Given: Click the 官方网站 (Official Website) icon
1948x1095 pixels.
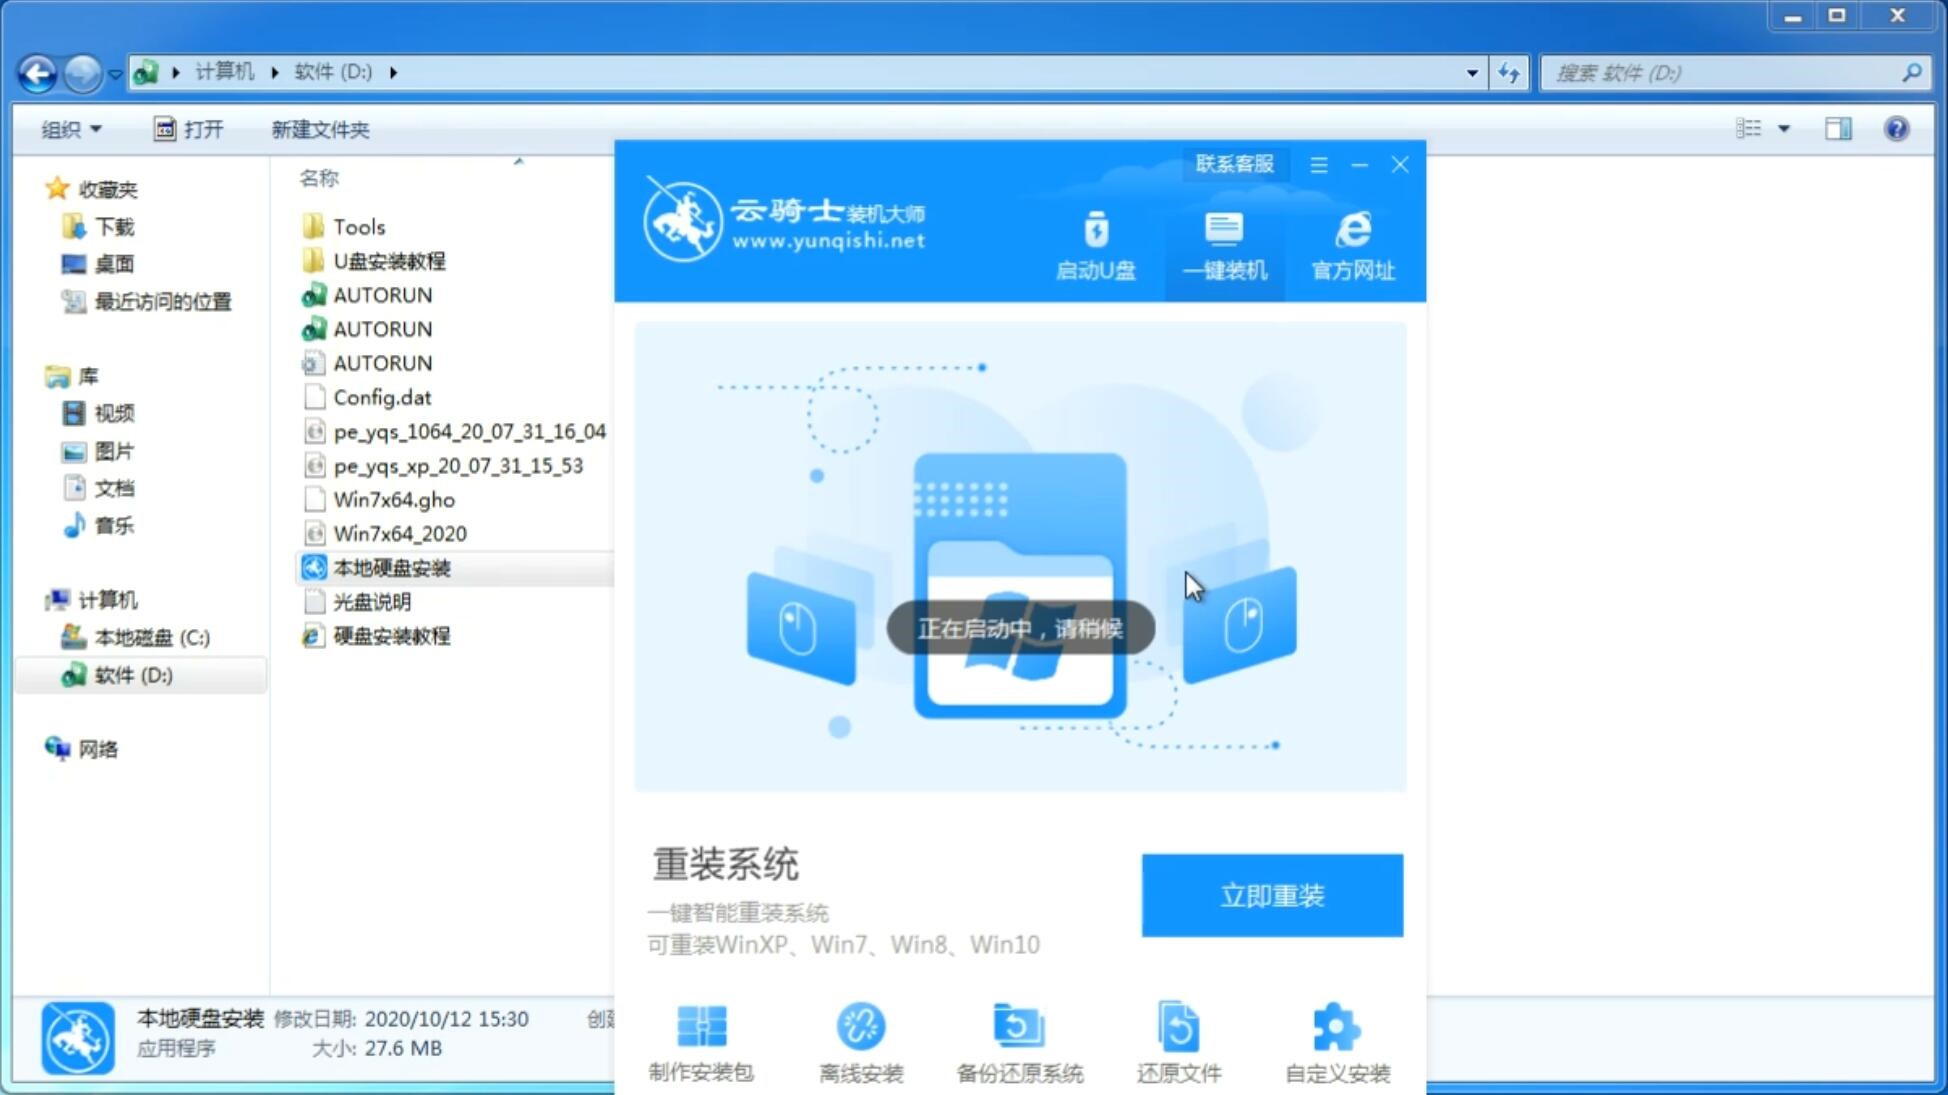Looking at the screenshot, I should (1350, 245).
